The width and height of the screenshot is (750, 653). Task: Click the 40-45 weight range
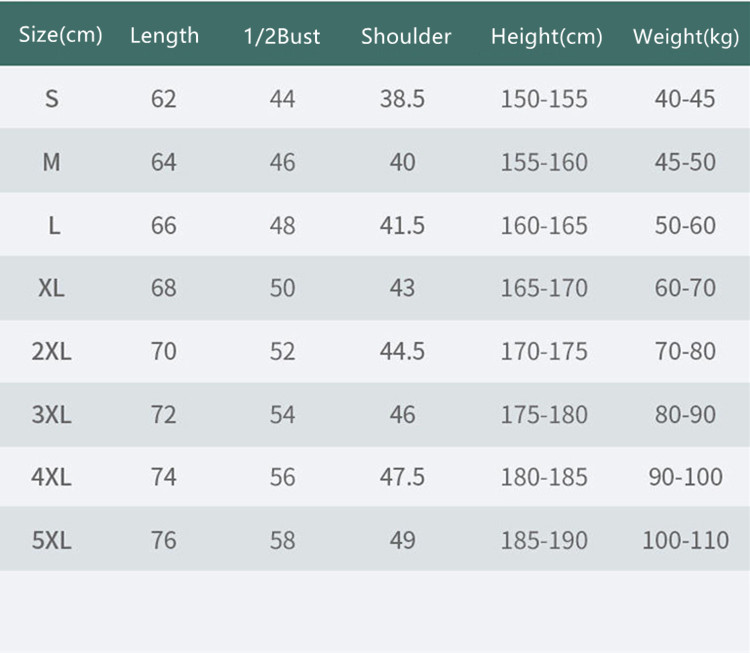point(685,99)
